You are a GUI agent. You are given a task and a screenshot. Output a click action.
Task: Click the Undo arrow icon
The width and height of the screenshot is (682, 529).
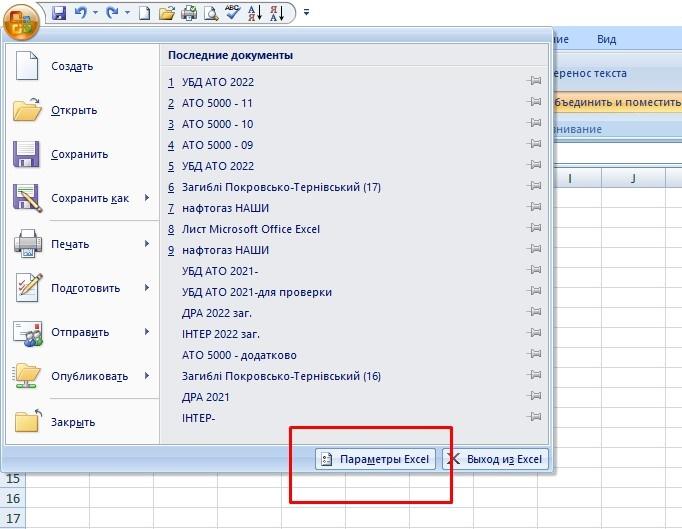click(x=80, y=13)
